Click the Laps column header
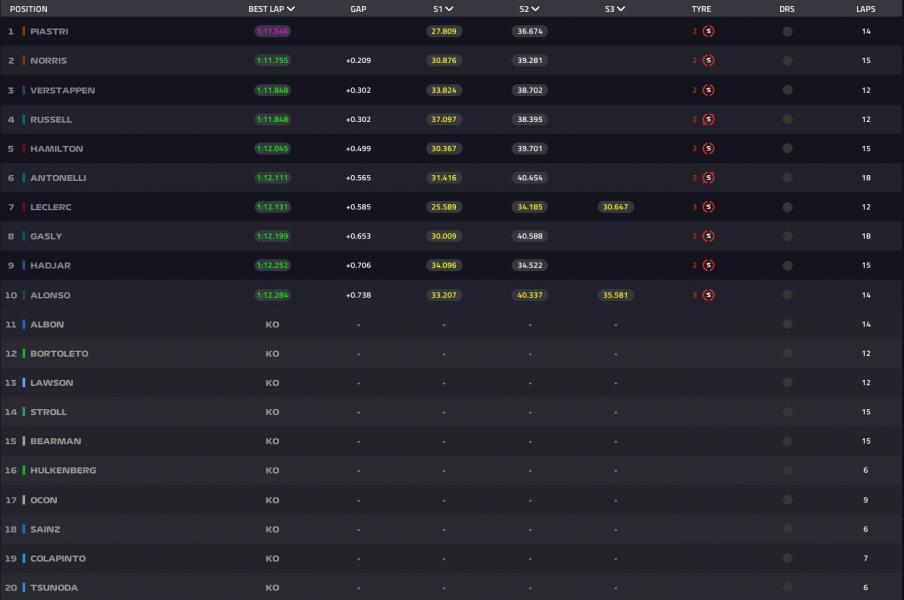This screenshot has width=904, height=600. click(x=865, y=9)
